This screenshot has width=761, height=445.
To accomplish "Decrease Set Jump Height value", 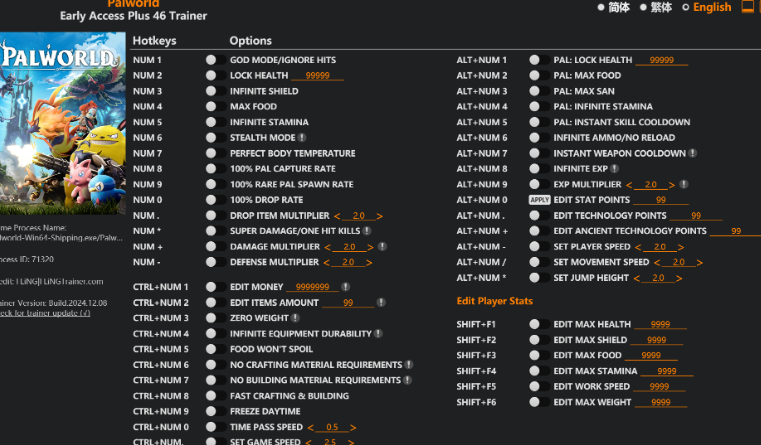I will [636, 278].
